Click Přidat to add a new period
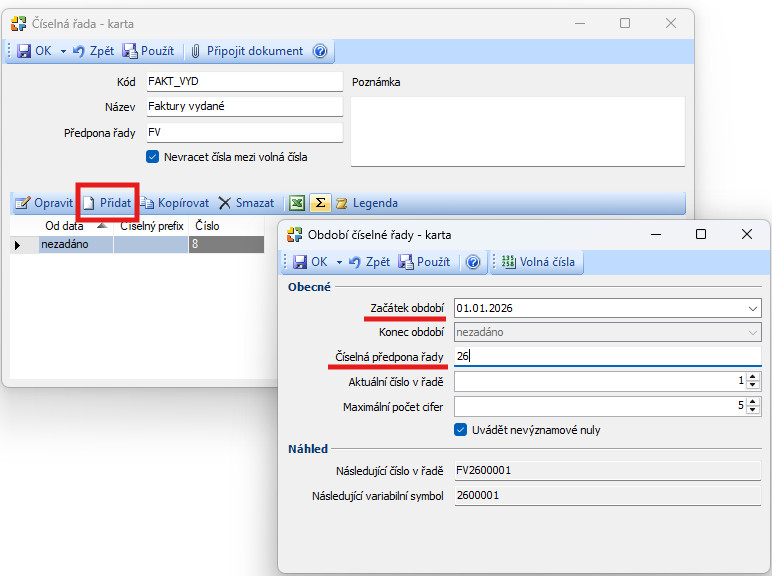The image size is (772, 576). pos(107,203)
